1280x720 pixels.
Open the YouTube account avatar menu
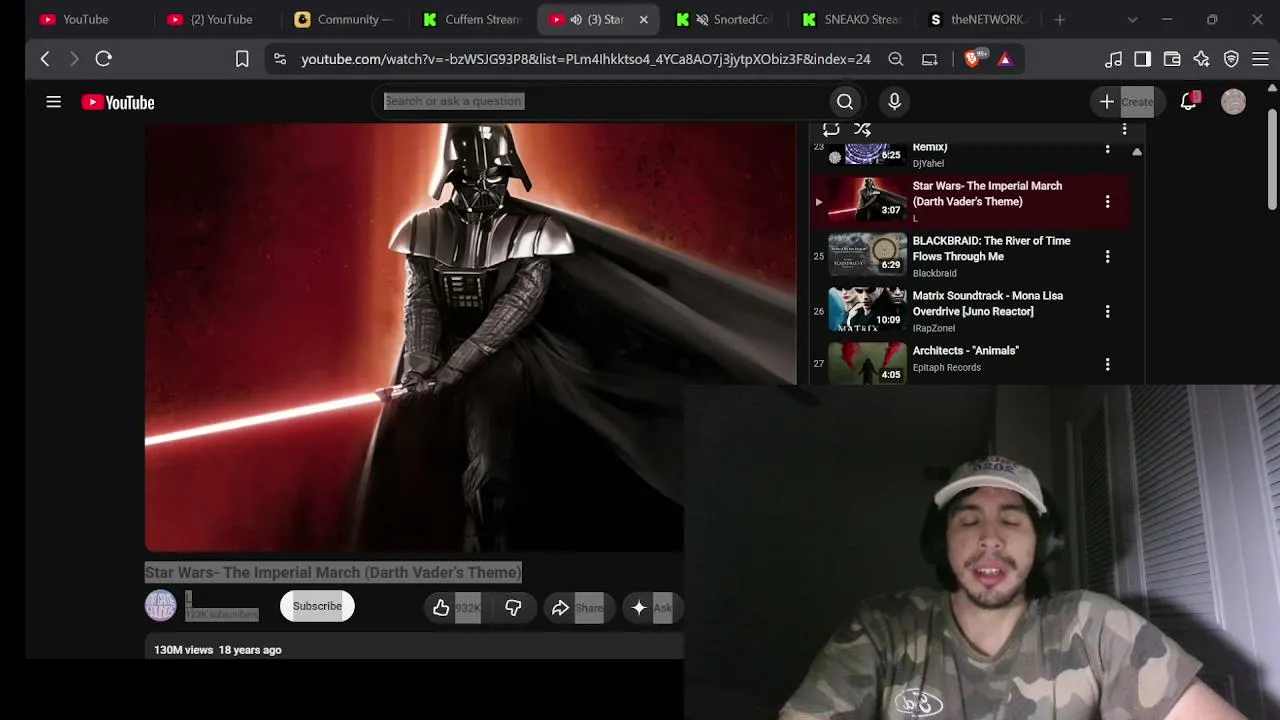[x=1233, y=102]
